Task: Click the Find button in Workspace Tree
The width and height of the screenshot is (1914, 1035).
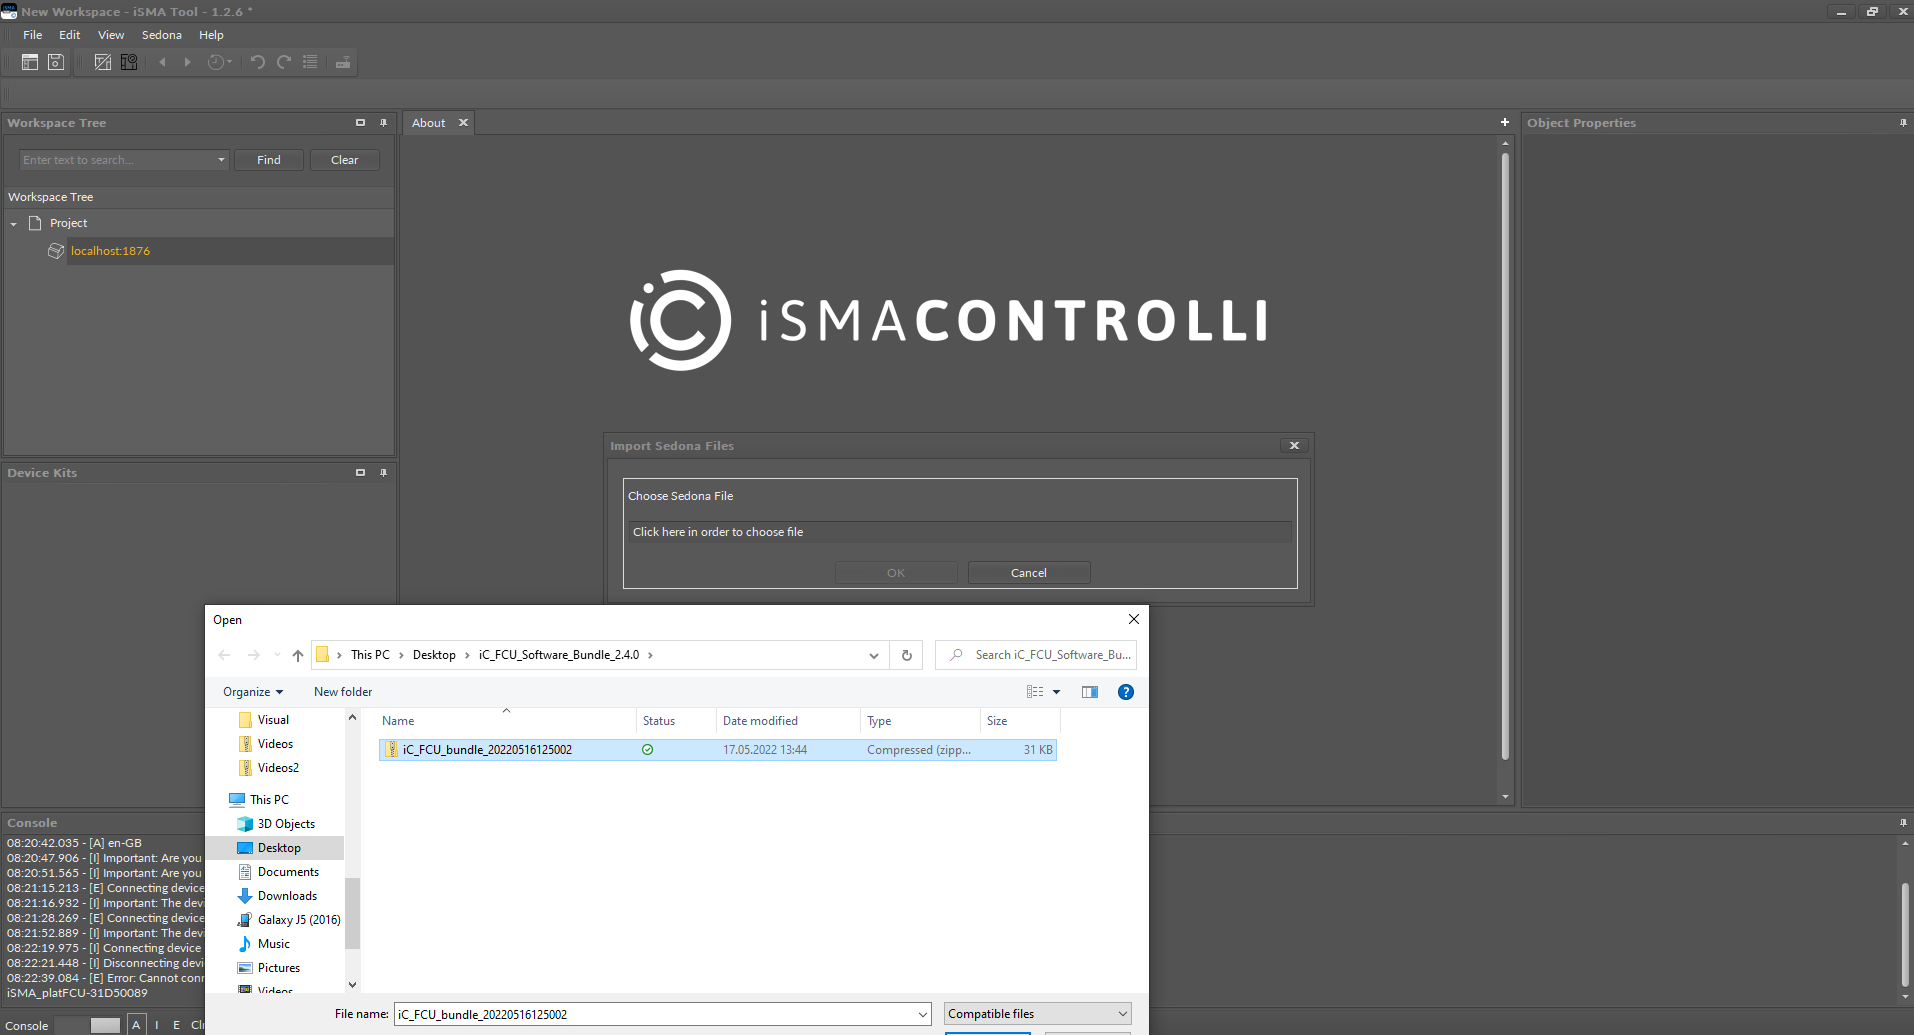Action: (268, 160)
